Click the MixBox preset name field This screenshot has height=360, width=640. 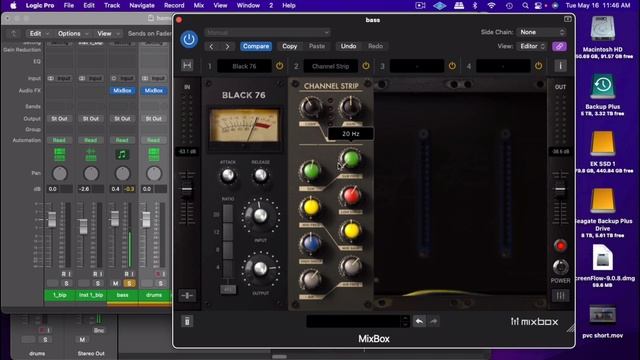pyautogui.click(x=354, y=321)
